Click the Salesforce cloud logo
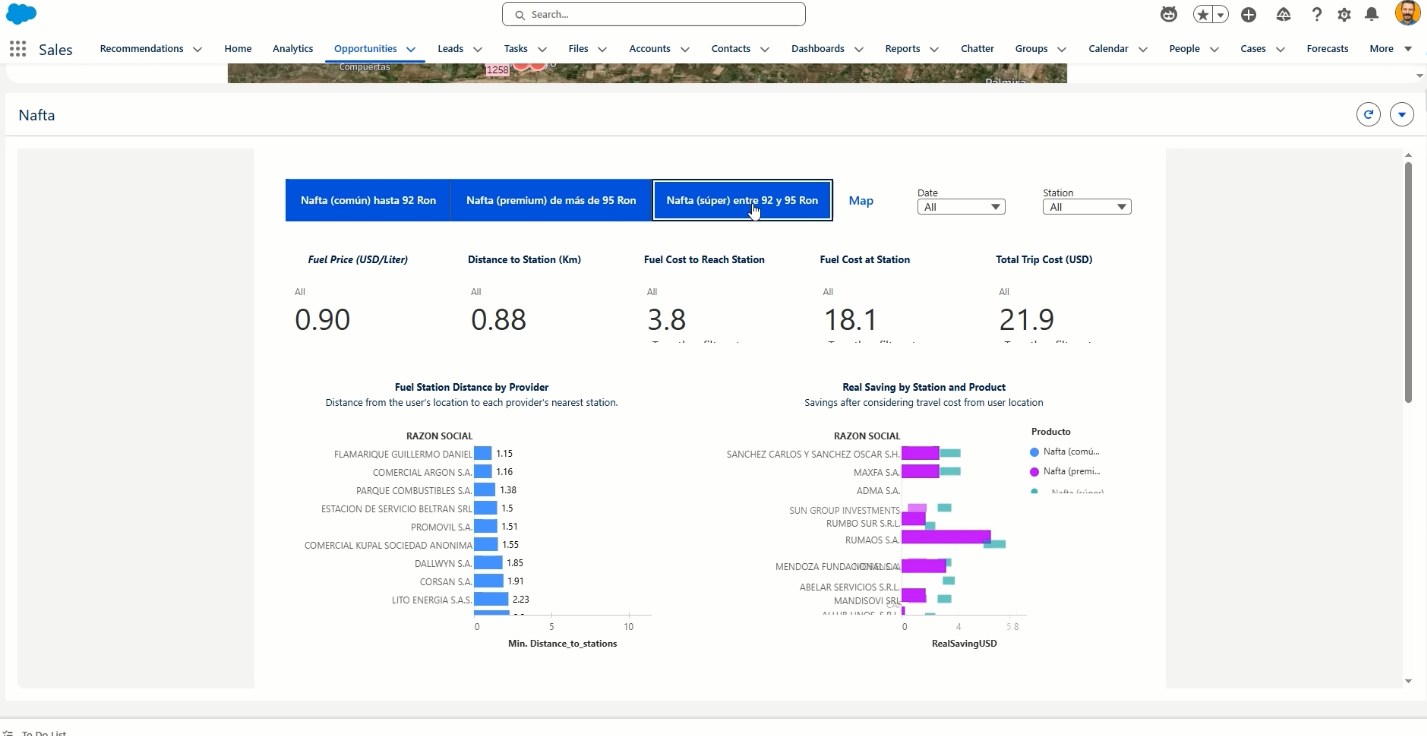The width and height of the screenshot is (1427, 736). (21, 14)
